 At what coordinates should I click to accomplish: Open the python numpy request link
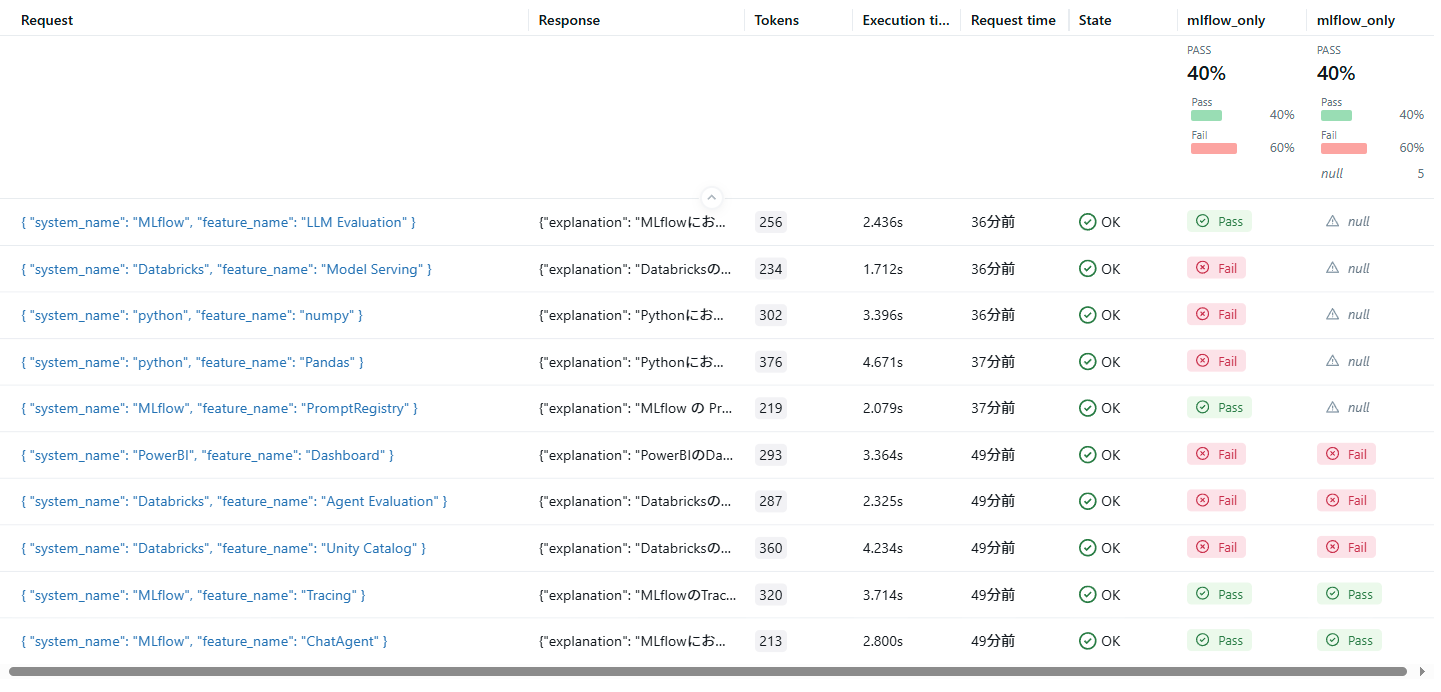point(192,315)
